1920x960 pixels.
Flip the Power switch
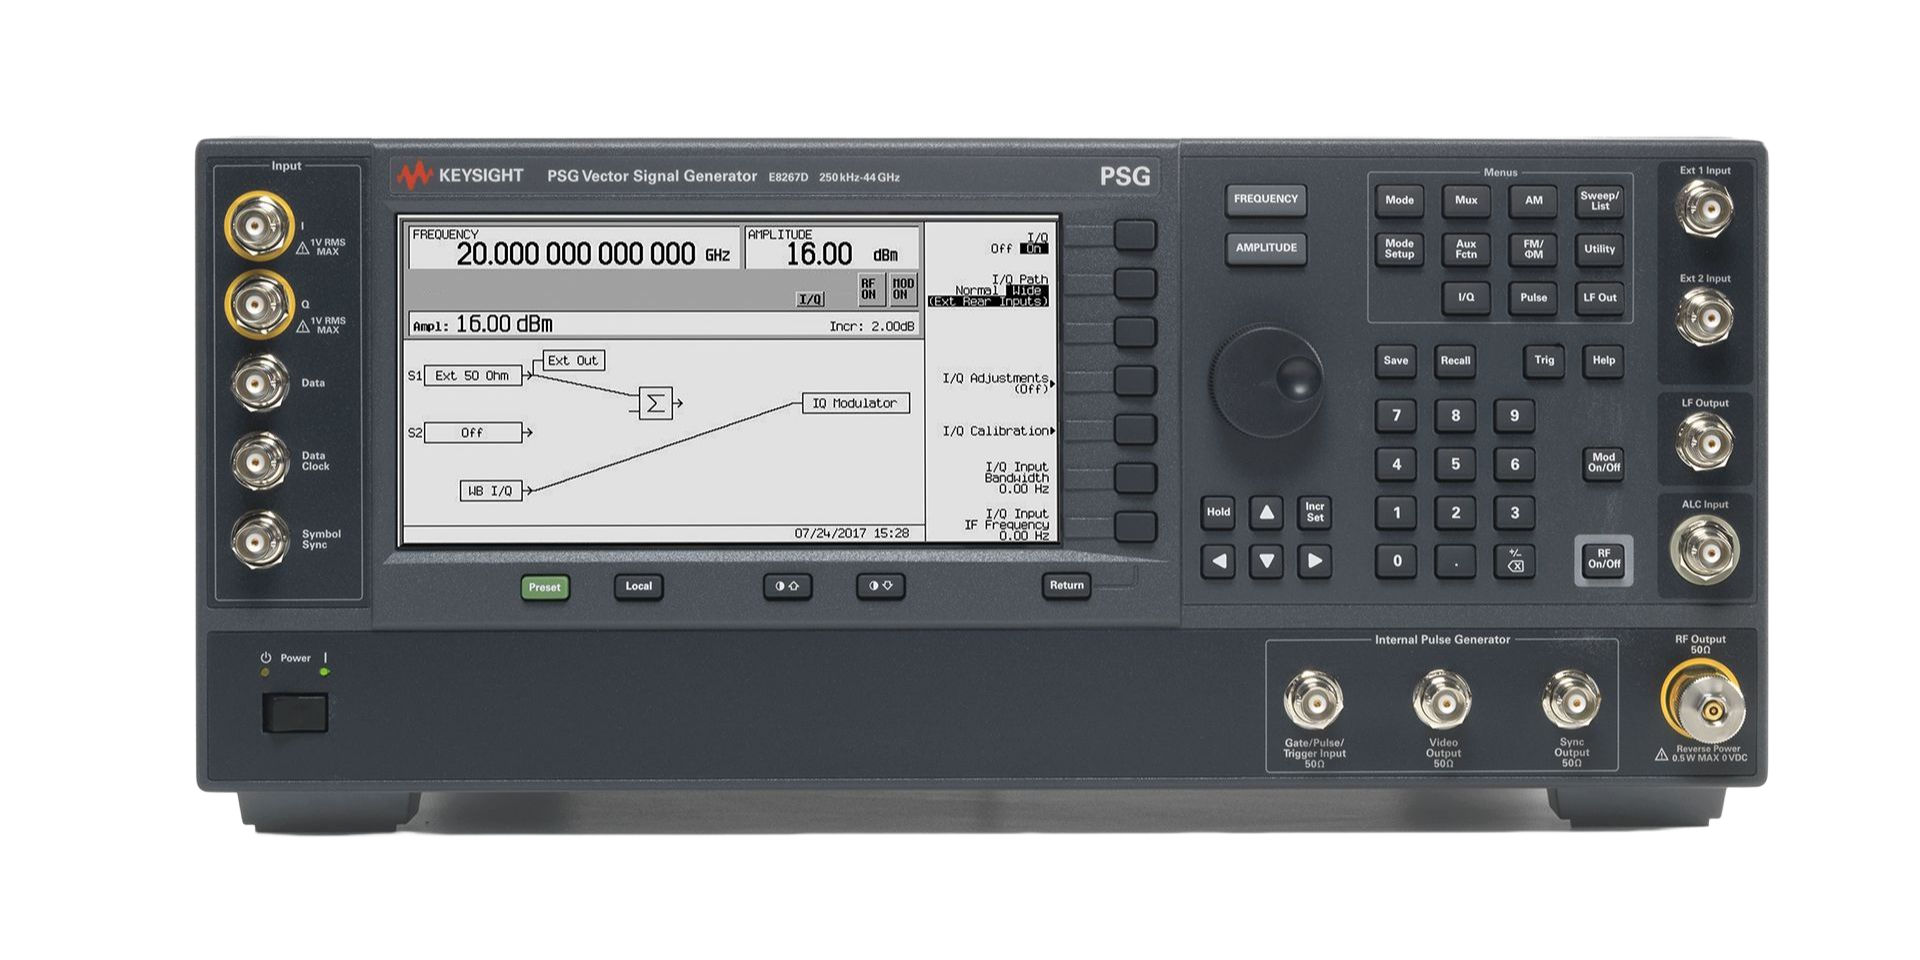click(x=295, y=714)
